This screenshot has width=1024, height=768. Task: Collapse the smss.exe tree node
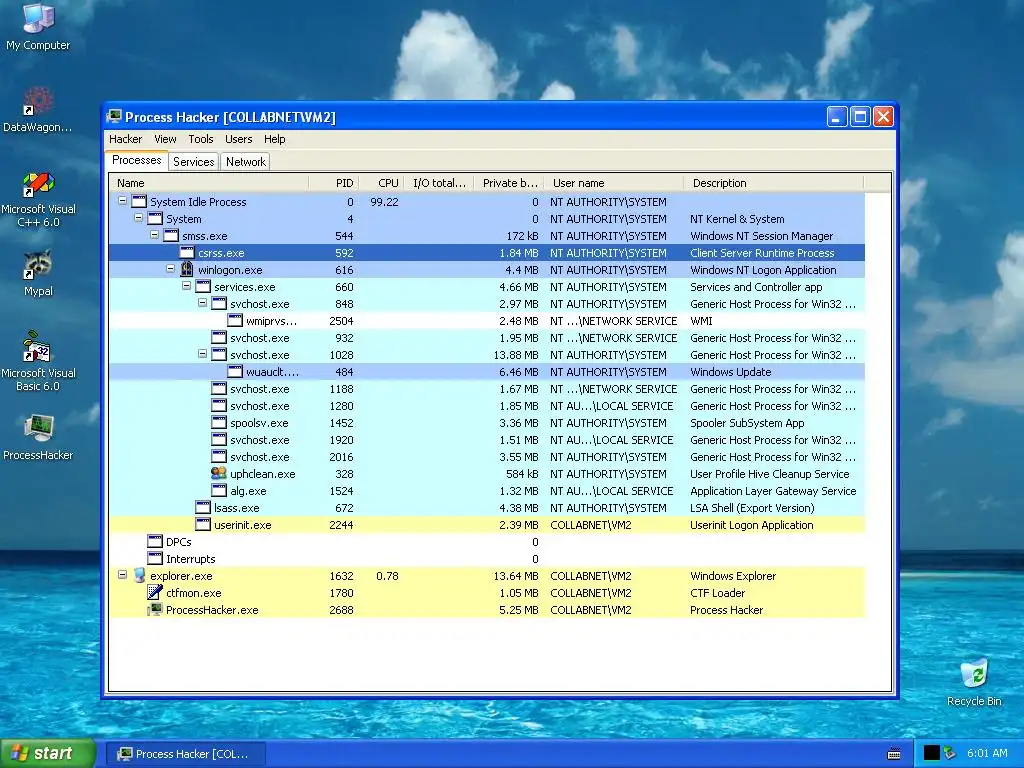(154, 235)
